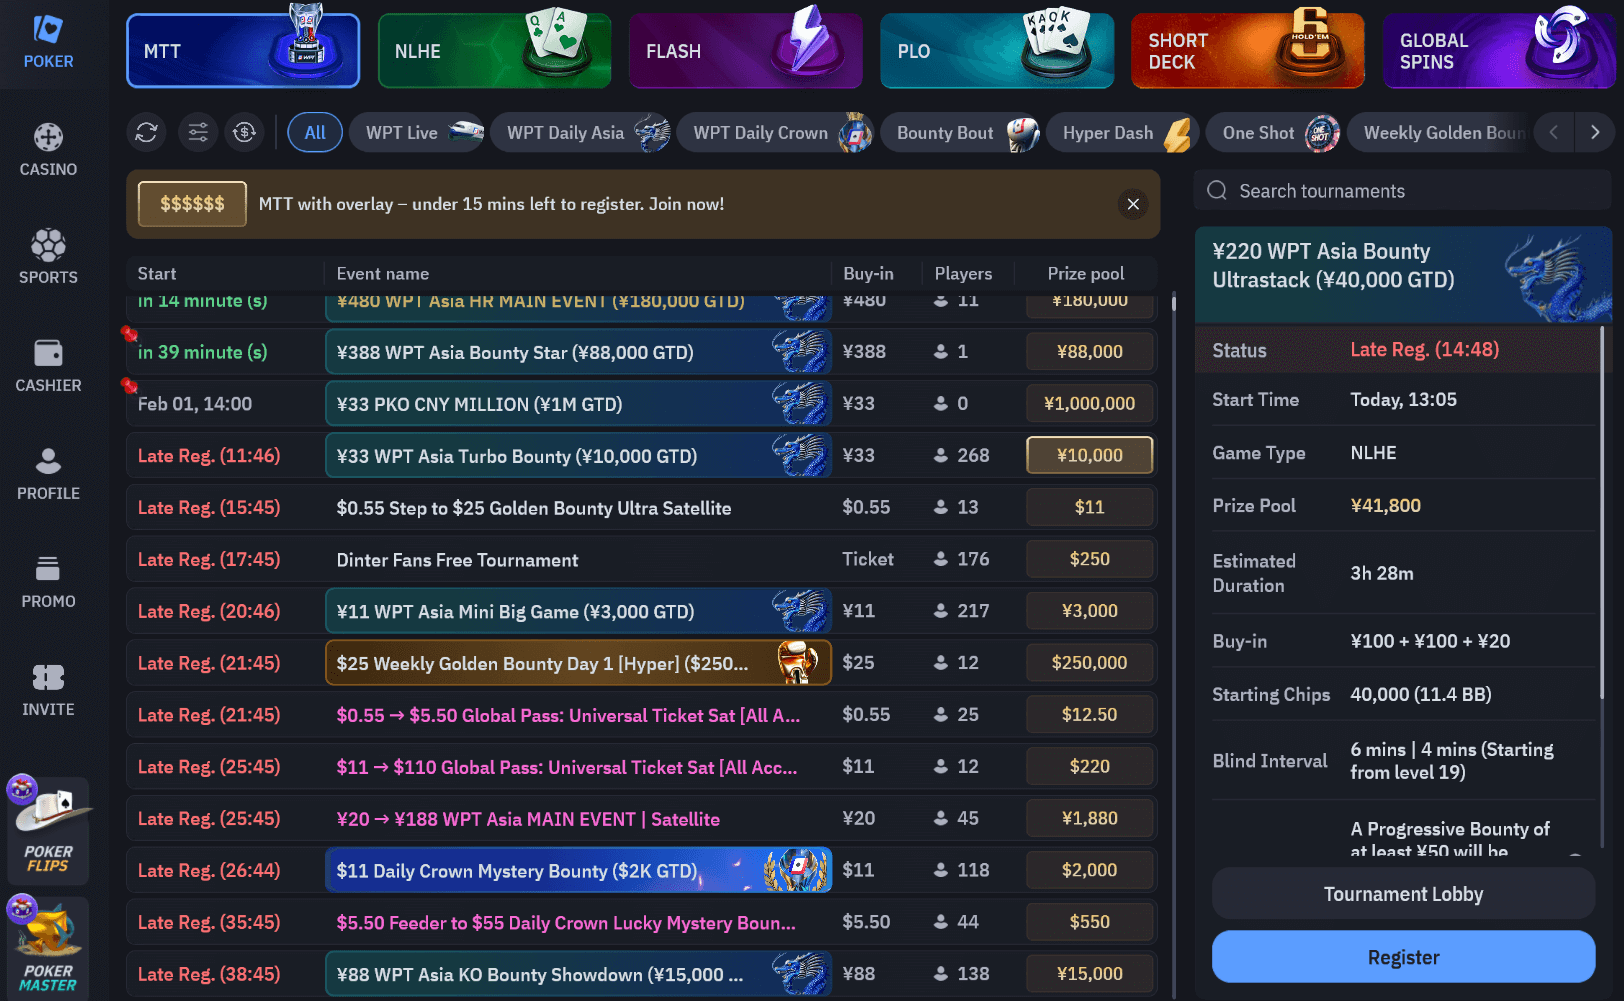Select the All filter chip
This screenshot has width=1624, height=1001.
tap(315, 132)
